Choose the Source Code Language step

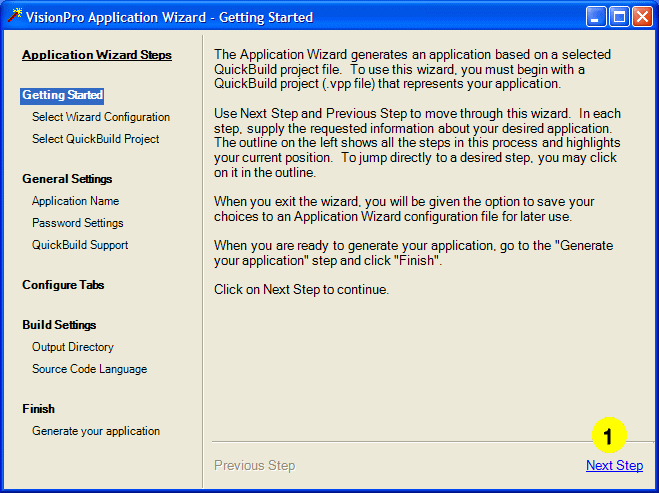click(x=89, y=369)
